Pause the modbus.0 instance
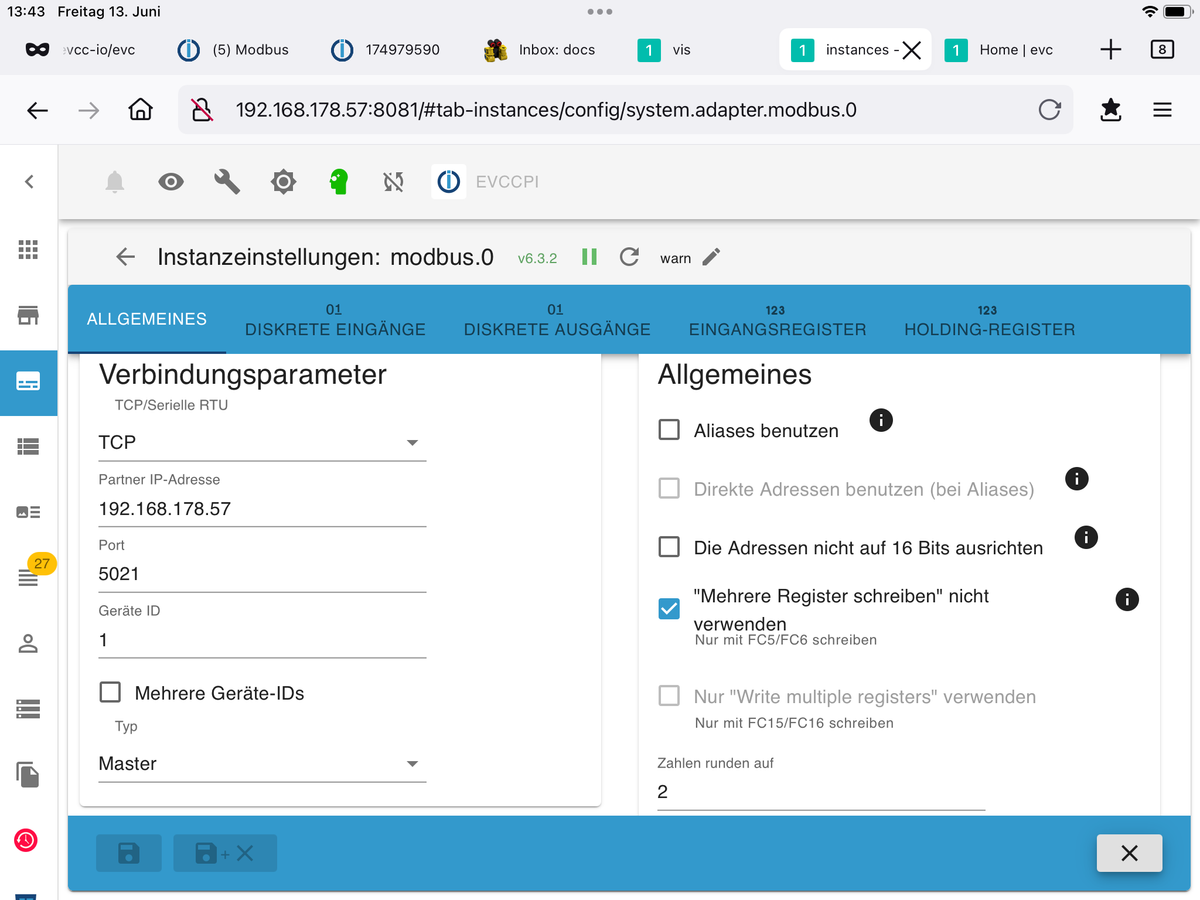 click(x=589, y=257)
